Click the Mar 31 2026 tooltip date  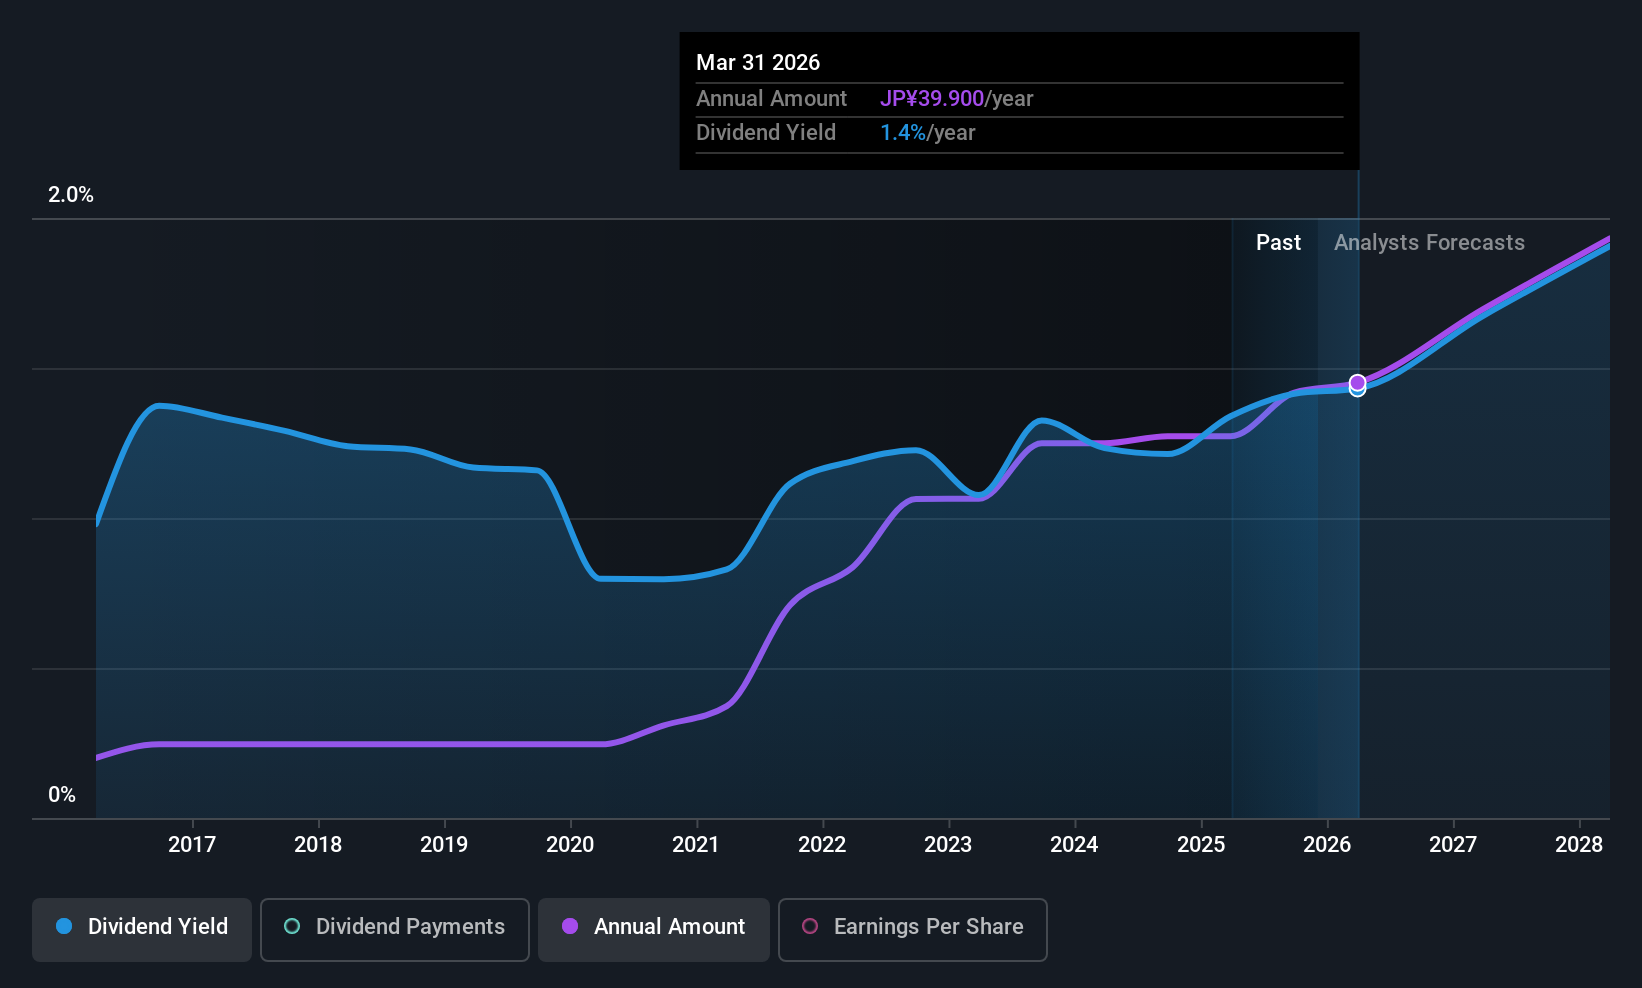[x=758, y=63]
